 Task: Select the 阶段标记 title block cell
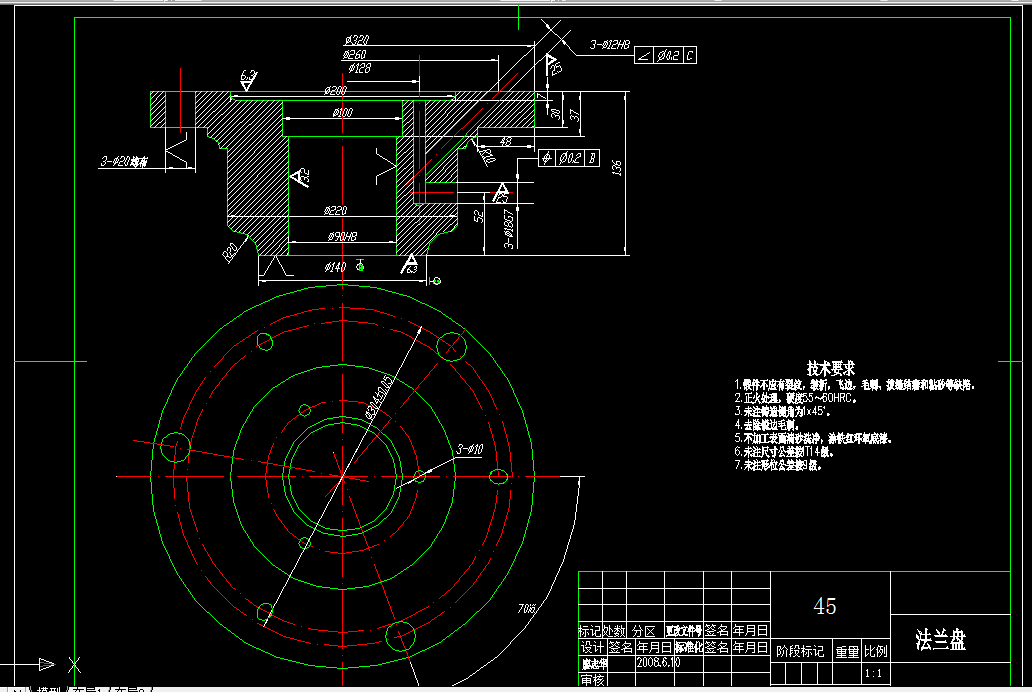tap(800, 651)
